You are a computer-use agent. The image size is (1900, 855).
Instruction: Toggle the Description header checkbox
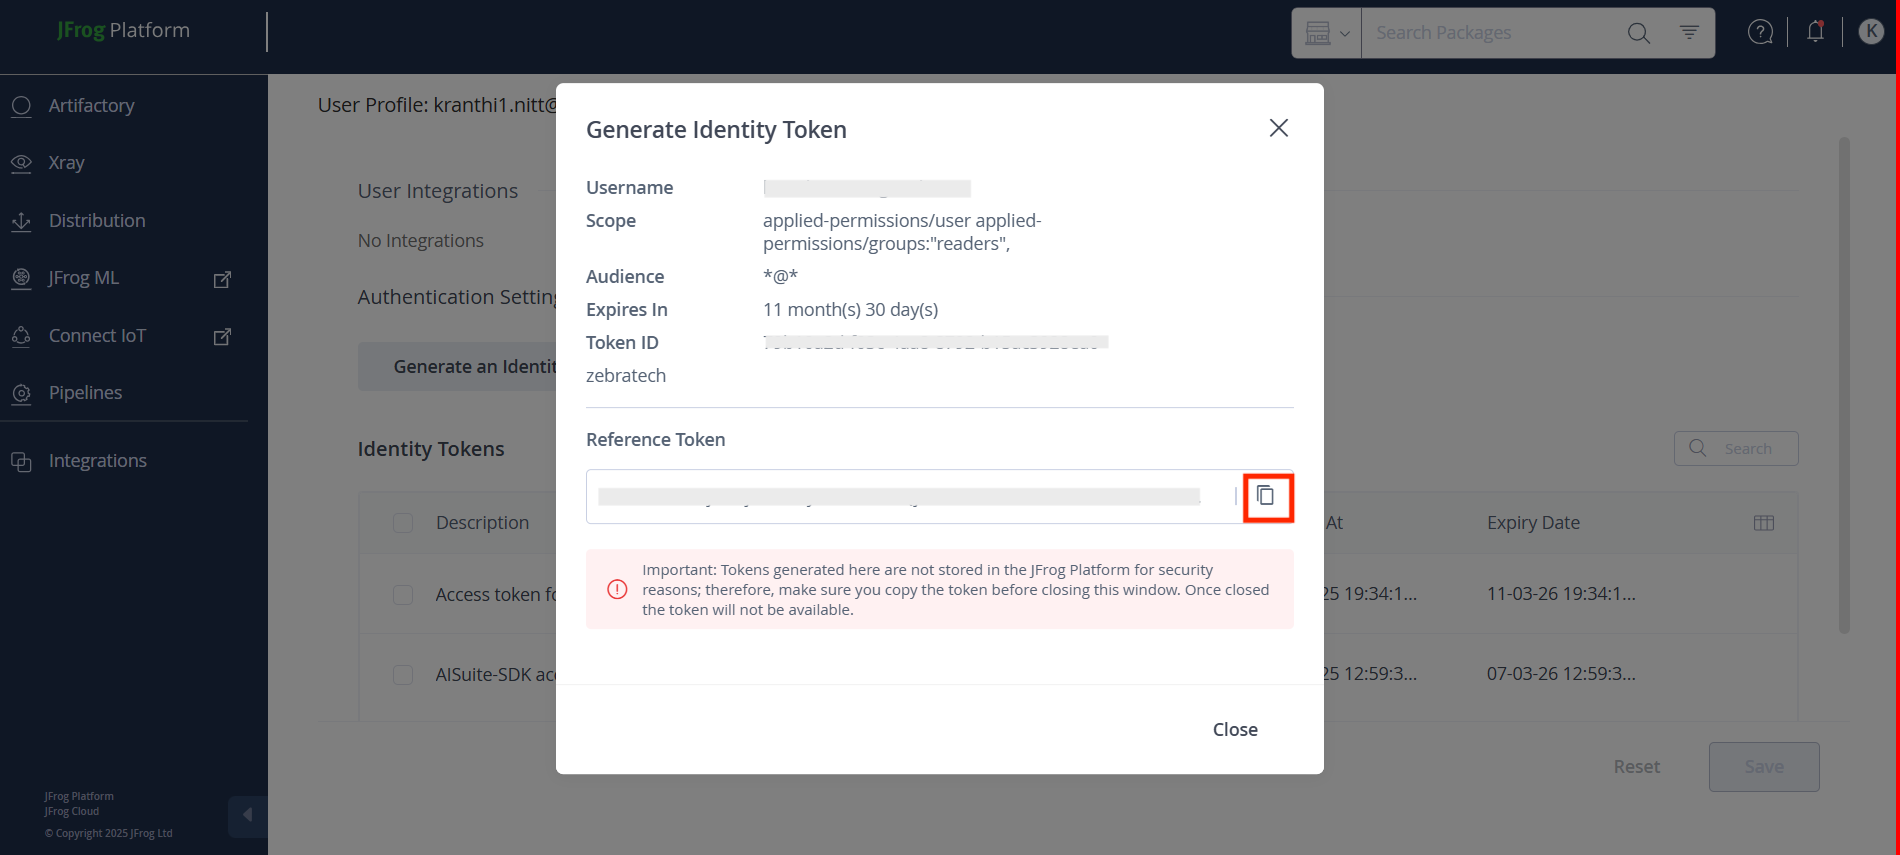tap(403, 523)
